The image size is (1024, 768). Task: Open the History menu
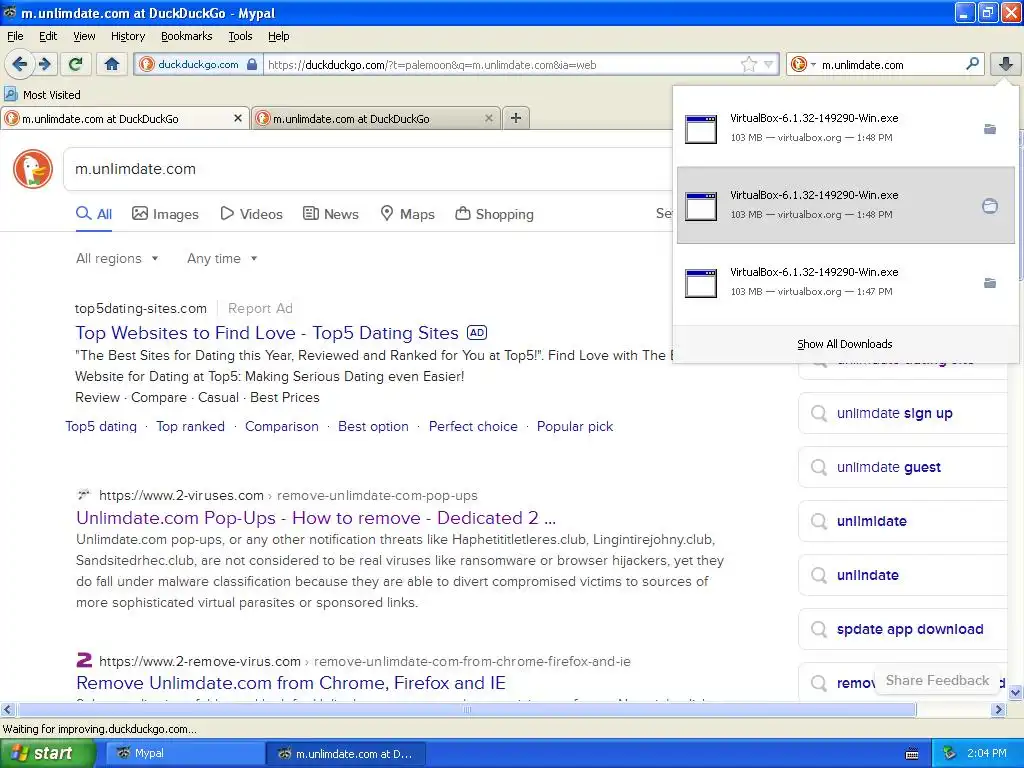[127, 36]
